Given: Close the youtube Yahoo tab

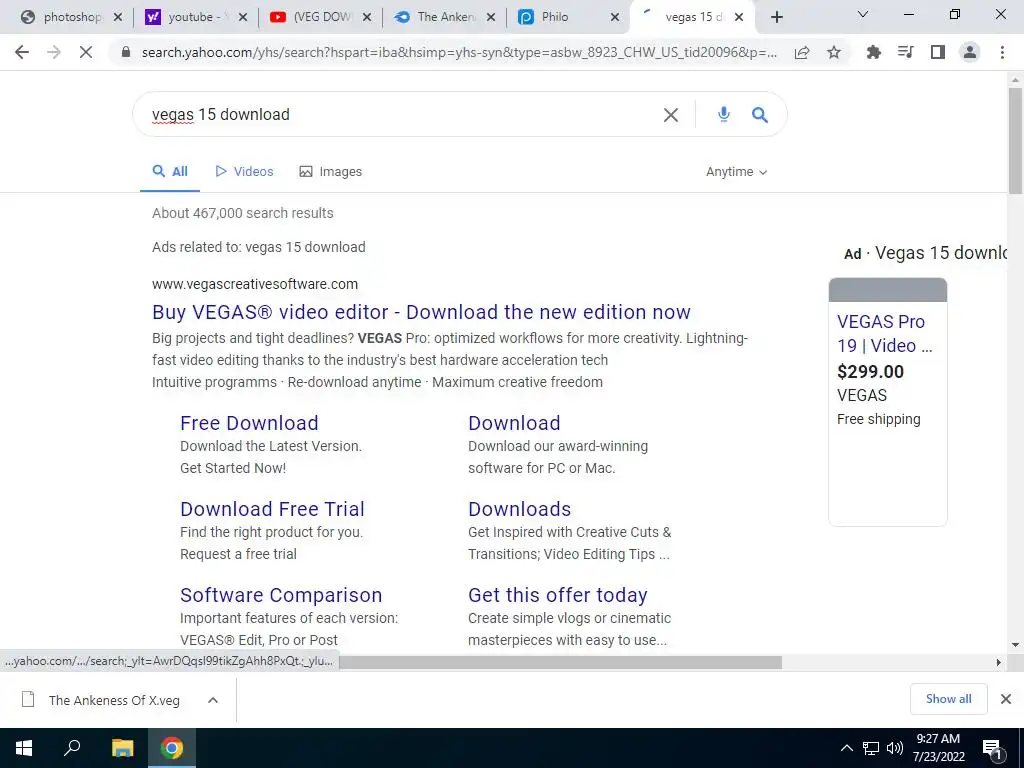Looking at the screenshot, I should click(x=242, y=17).
